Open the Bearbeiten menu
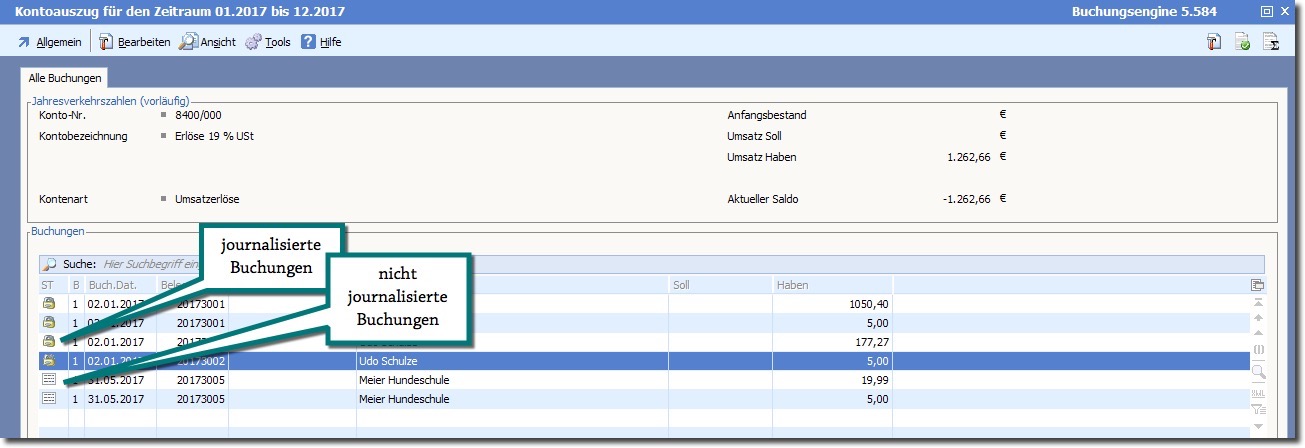 [135, 42]
